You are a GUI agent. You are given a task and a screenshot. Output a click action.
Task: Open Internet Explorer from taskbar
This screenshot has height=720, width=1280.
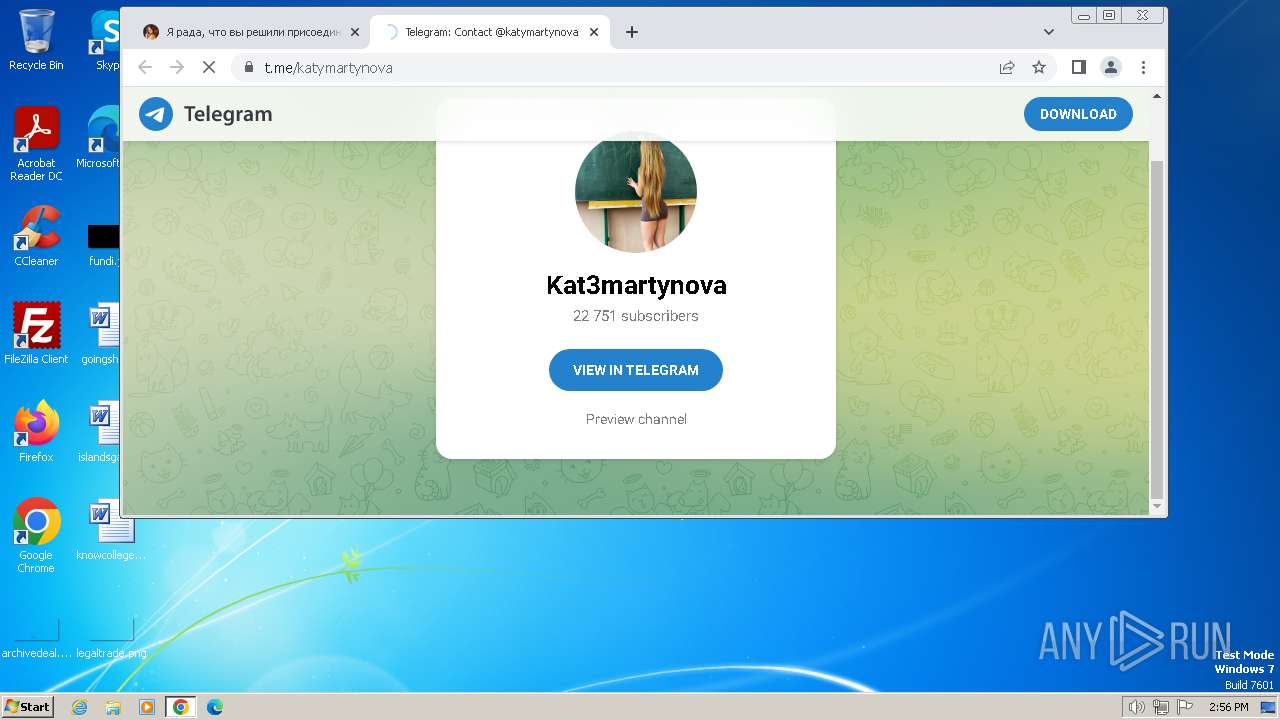tap(80, 707)
